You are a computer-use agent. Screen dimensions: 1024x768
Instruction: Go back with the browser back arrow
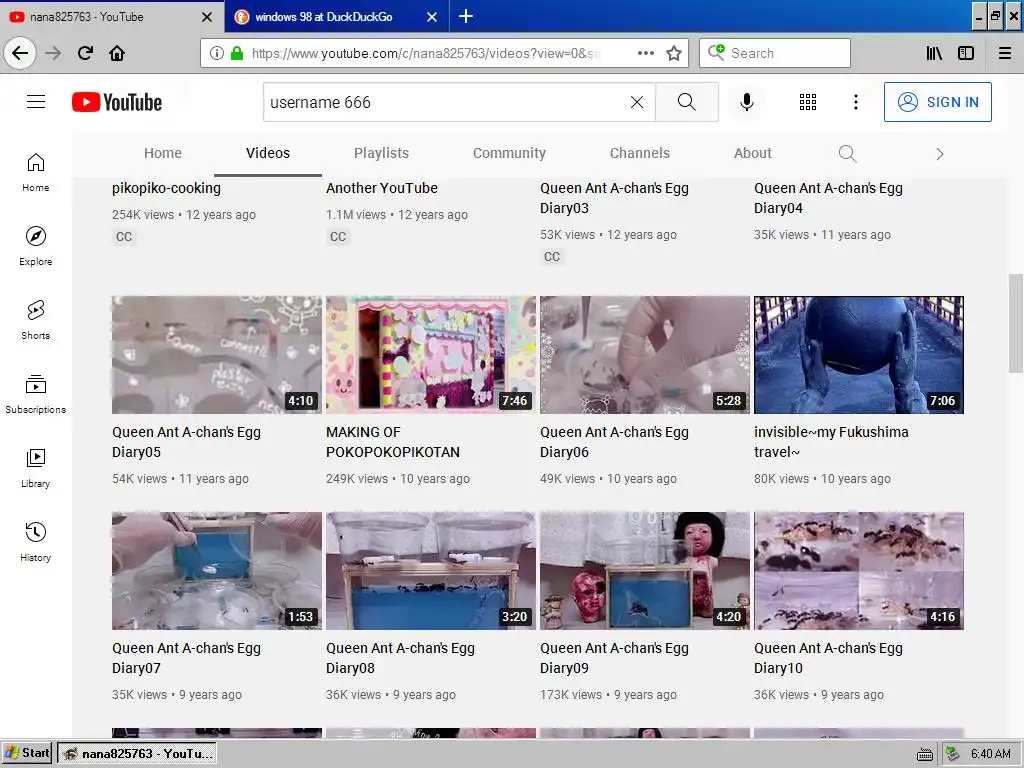click(20, 53)
